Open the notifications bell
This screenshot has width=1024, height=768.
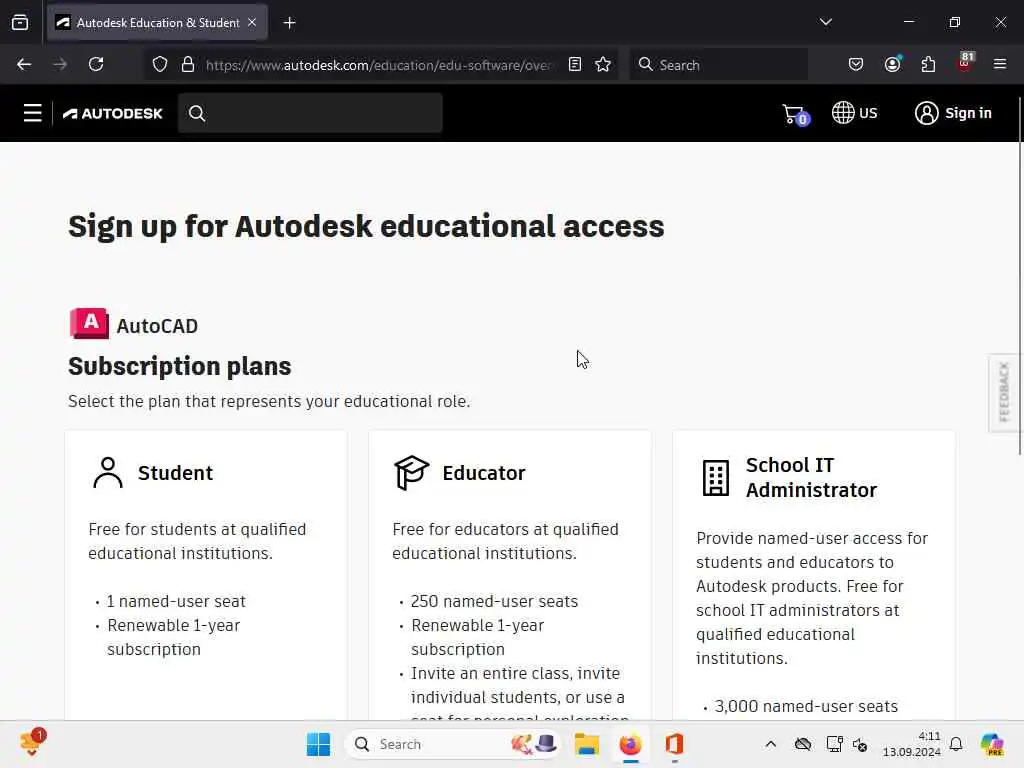click(x=956, y=744)
